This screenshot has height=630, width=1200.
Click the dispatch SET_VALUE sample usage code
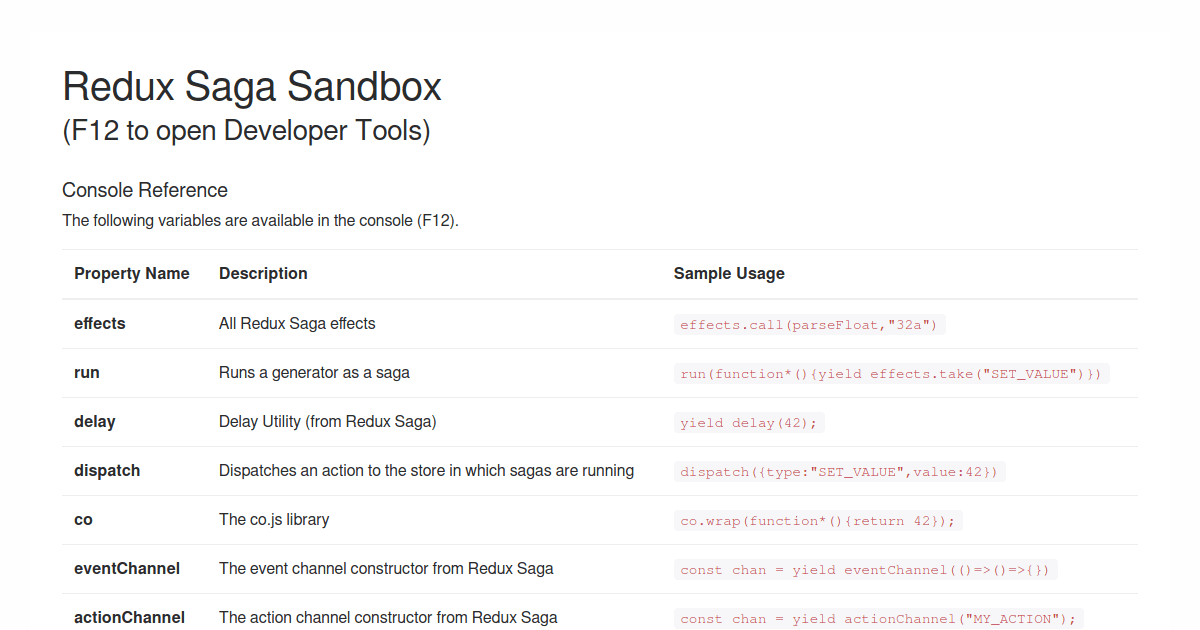coord(839,471)
